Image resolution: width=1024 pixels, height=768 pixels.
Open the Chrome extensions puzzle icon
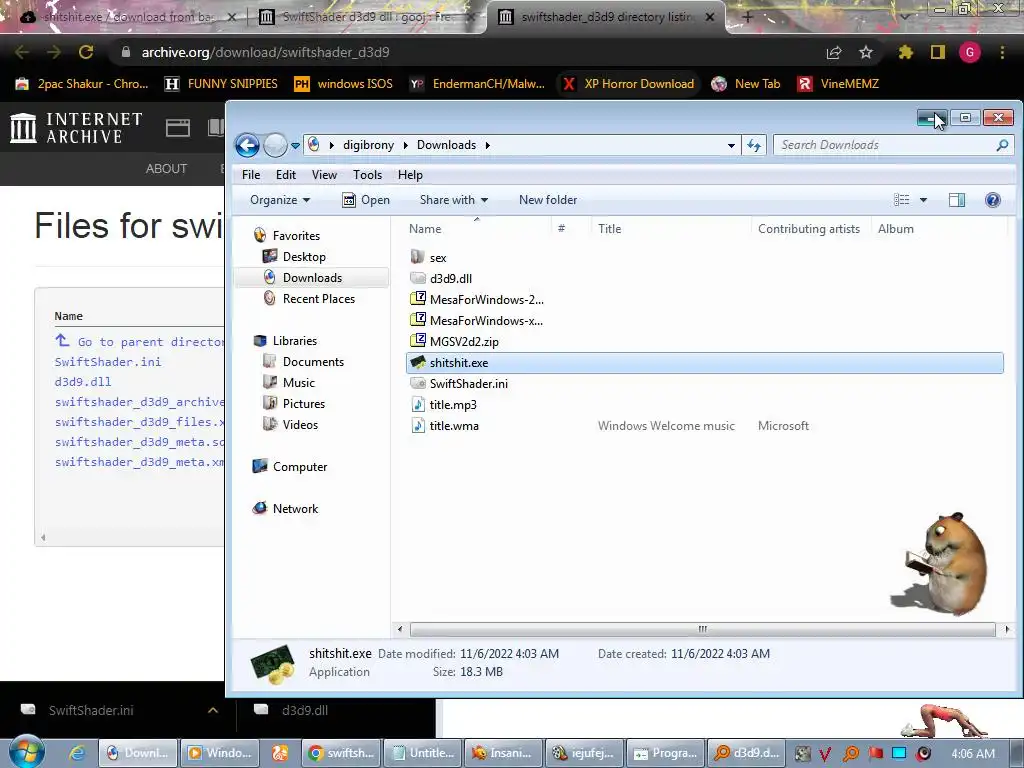(905, 52)
